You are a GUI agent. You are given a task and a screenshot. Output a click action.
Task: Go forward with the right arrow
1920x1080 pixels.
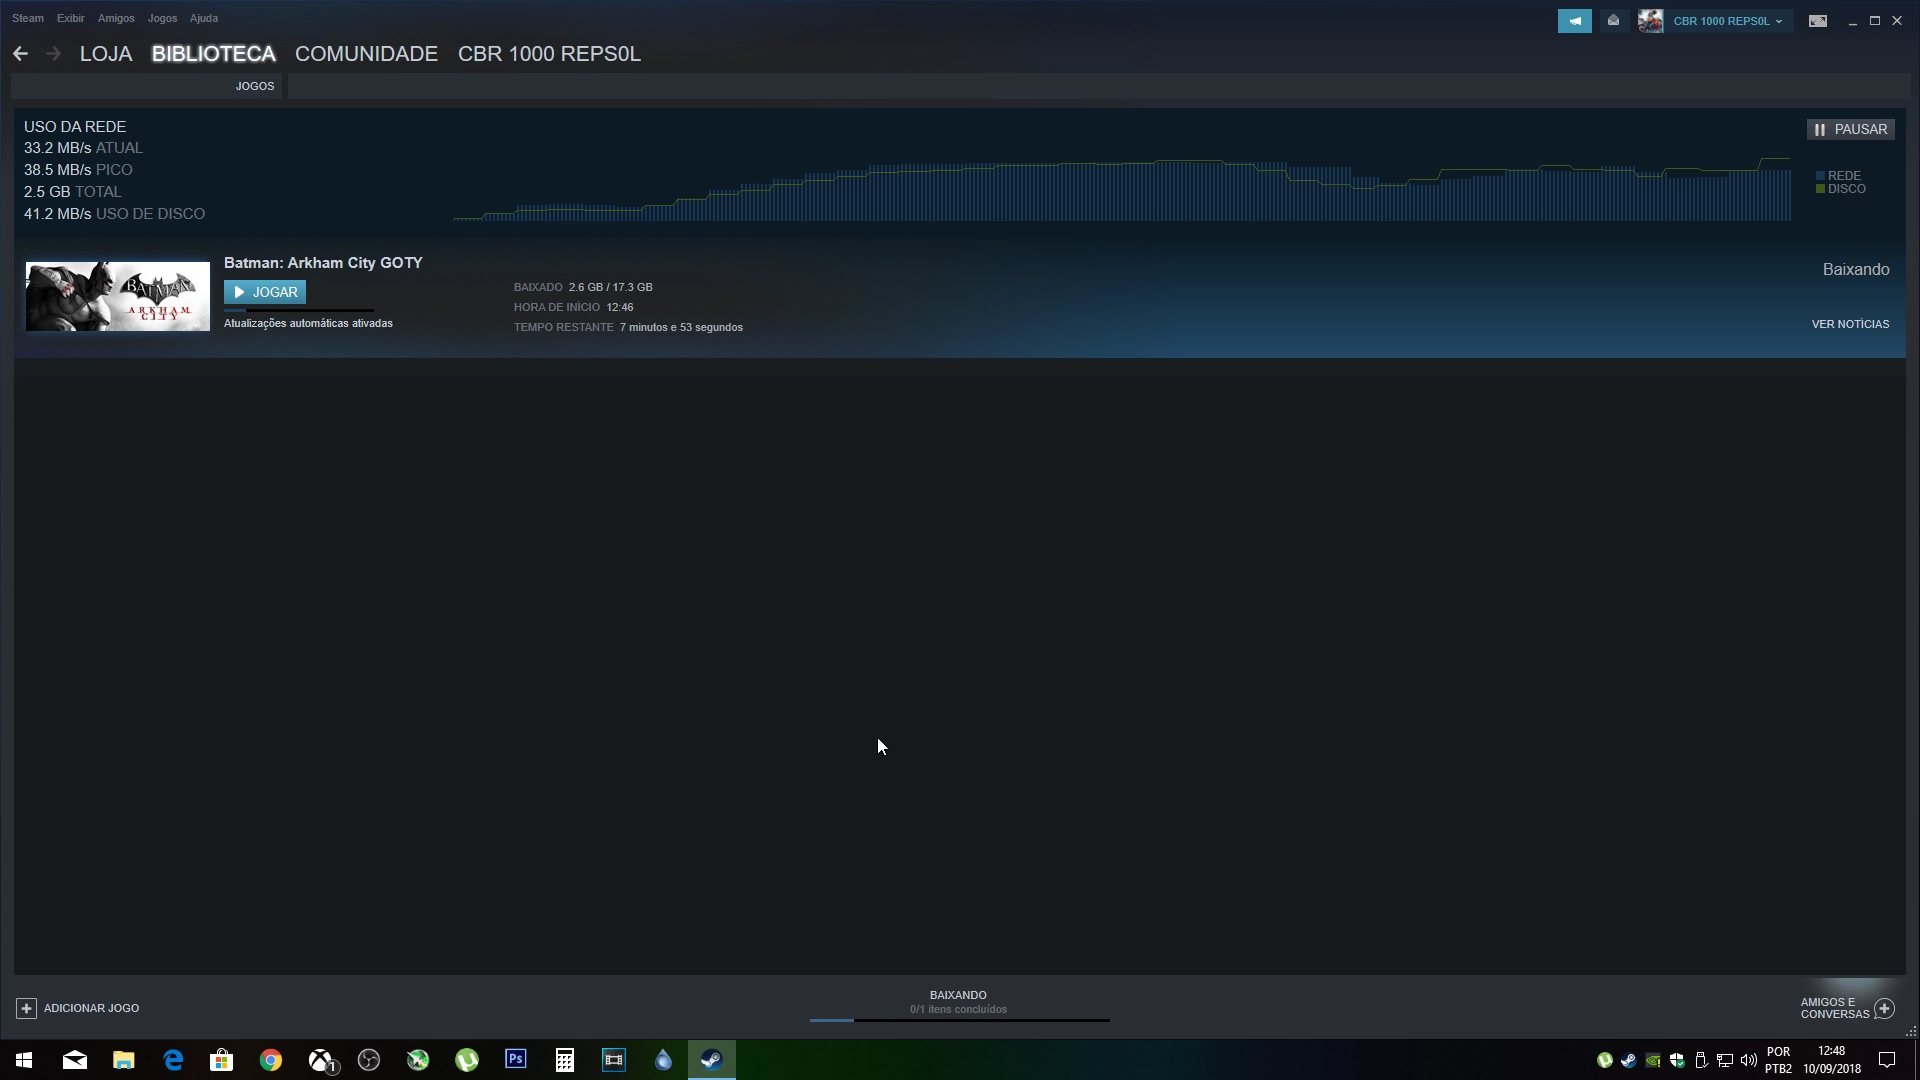pyautogui.click(x=53, y=54)
